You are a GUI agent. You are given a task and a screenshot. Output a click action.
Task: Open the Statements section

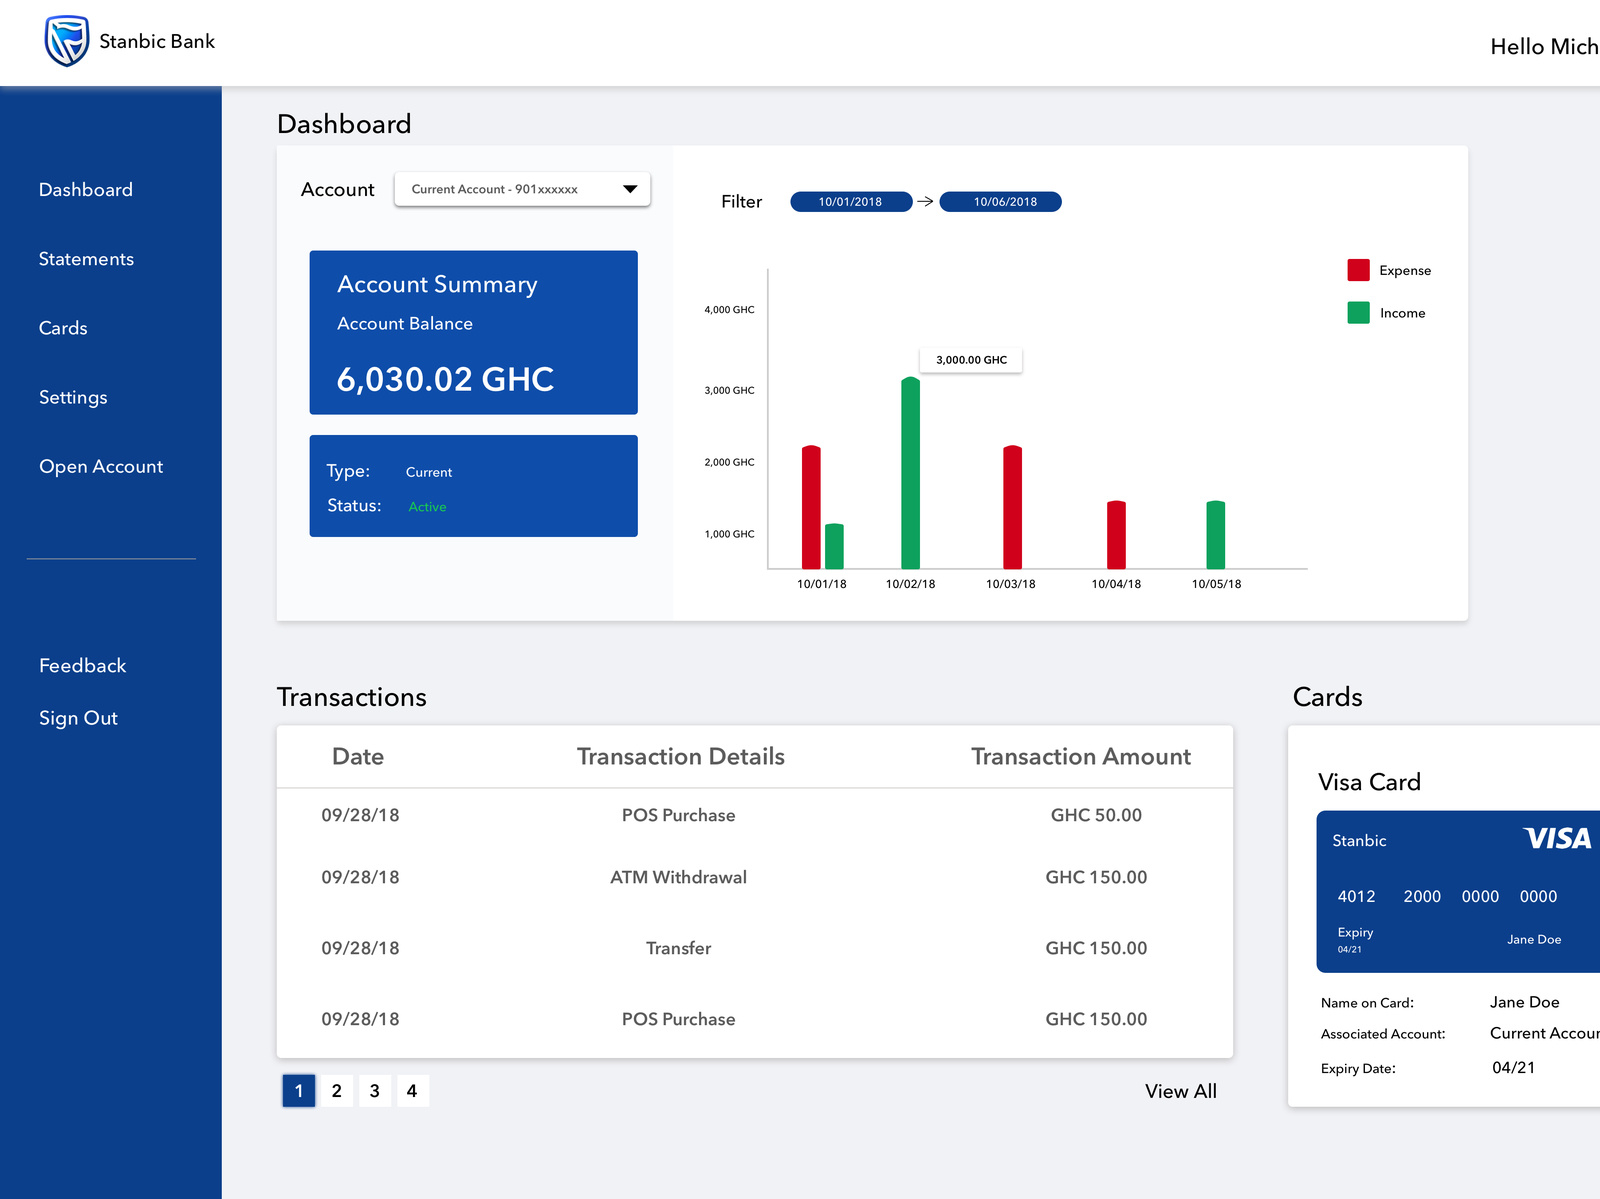coord(86,259)
